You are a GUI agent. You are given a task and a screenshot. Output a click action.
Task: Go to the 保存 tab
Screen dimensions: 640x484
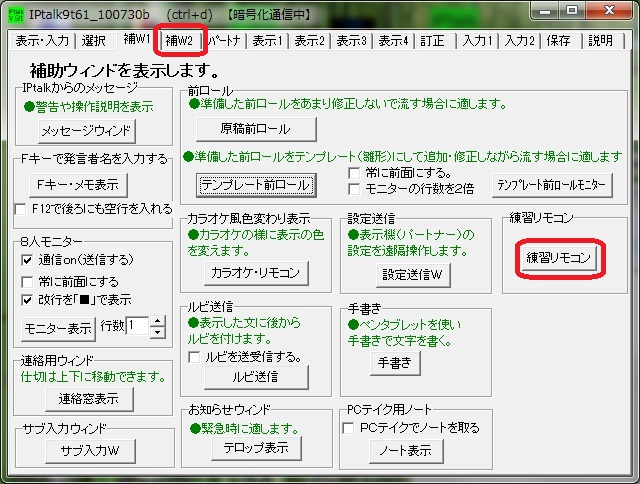(559, 41)
